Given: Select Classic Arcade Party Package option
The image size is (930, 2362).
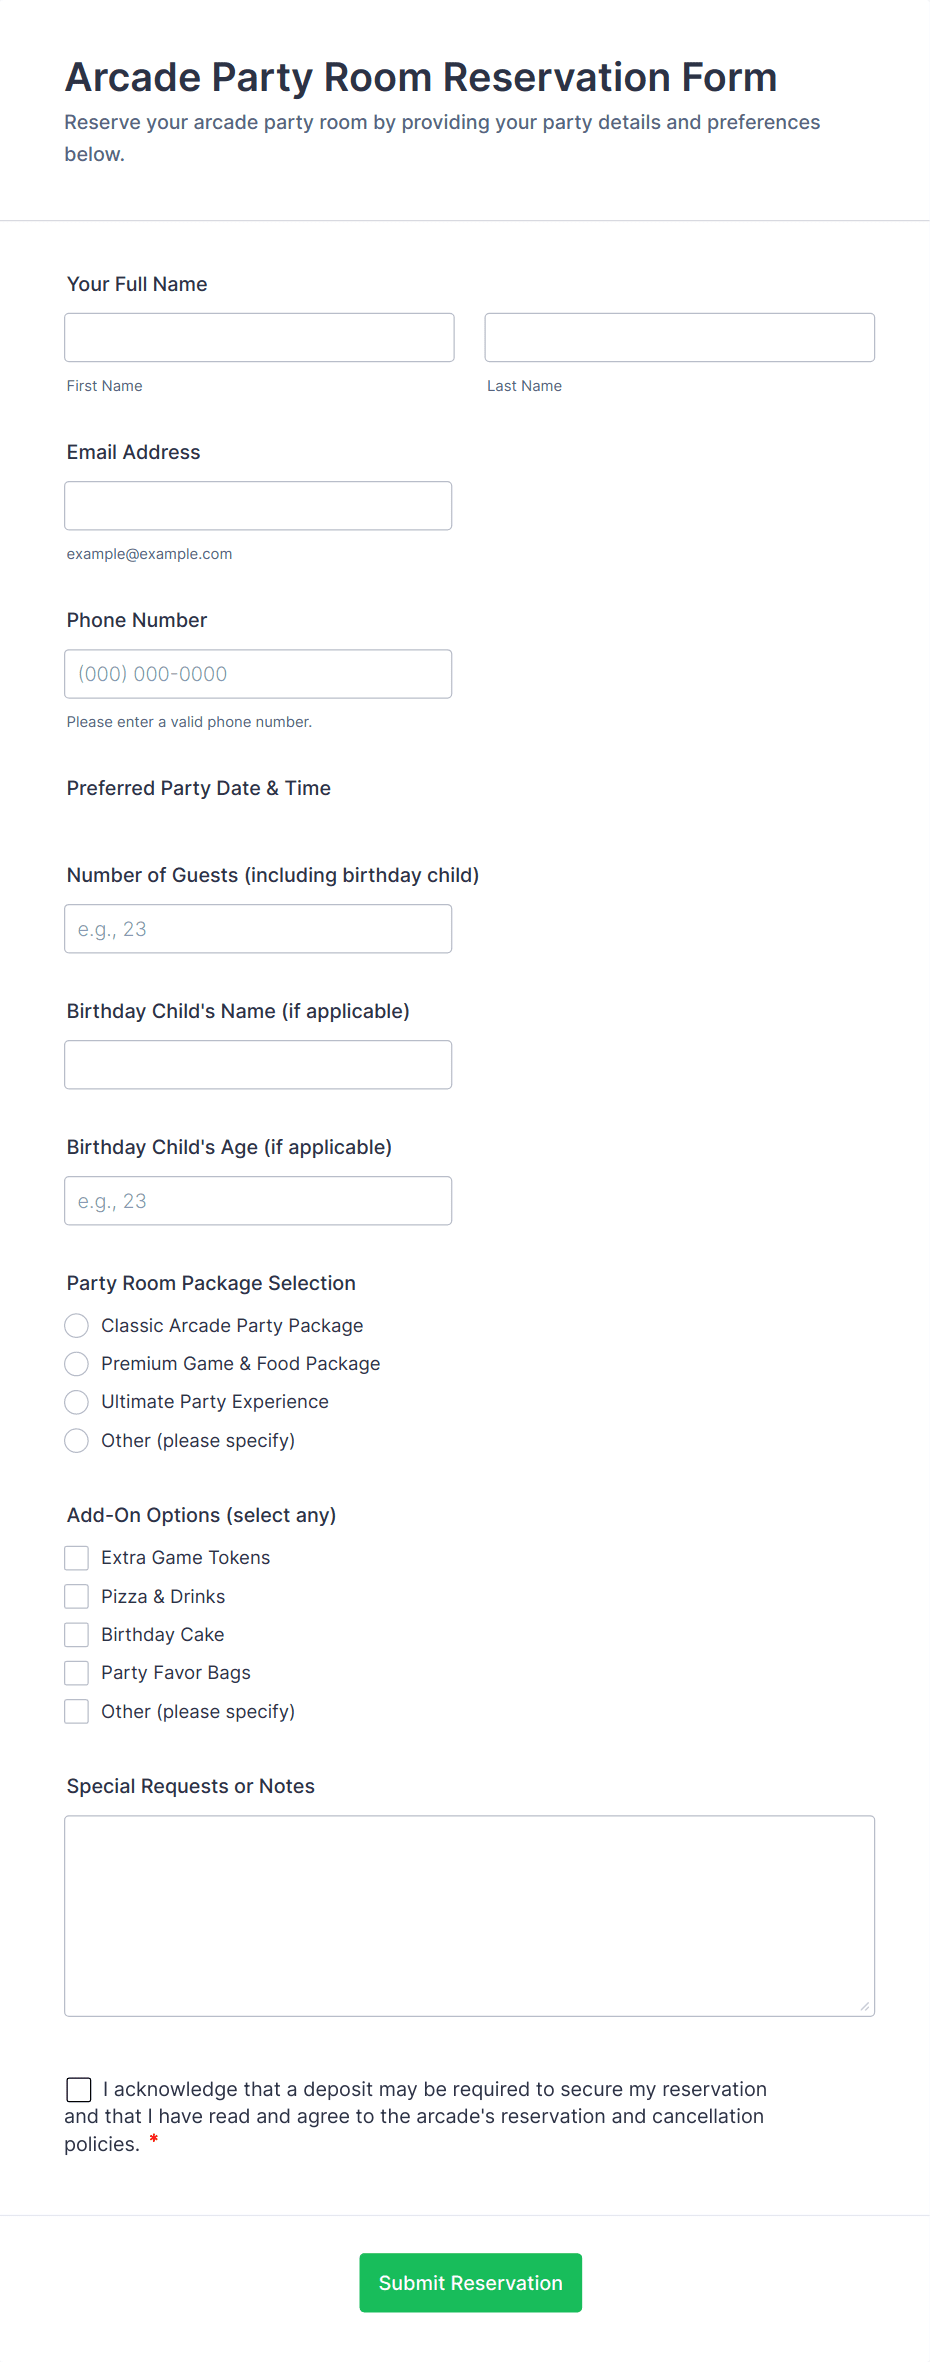Looking at the screenshot, I should [x=77, y=1326].
